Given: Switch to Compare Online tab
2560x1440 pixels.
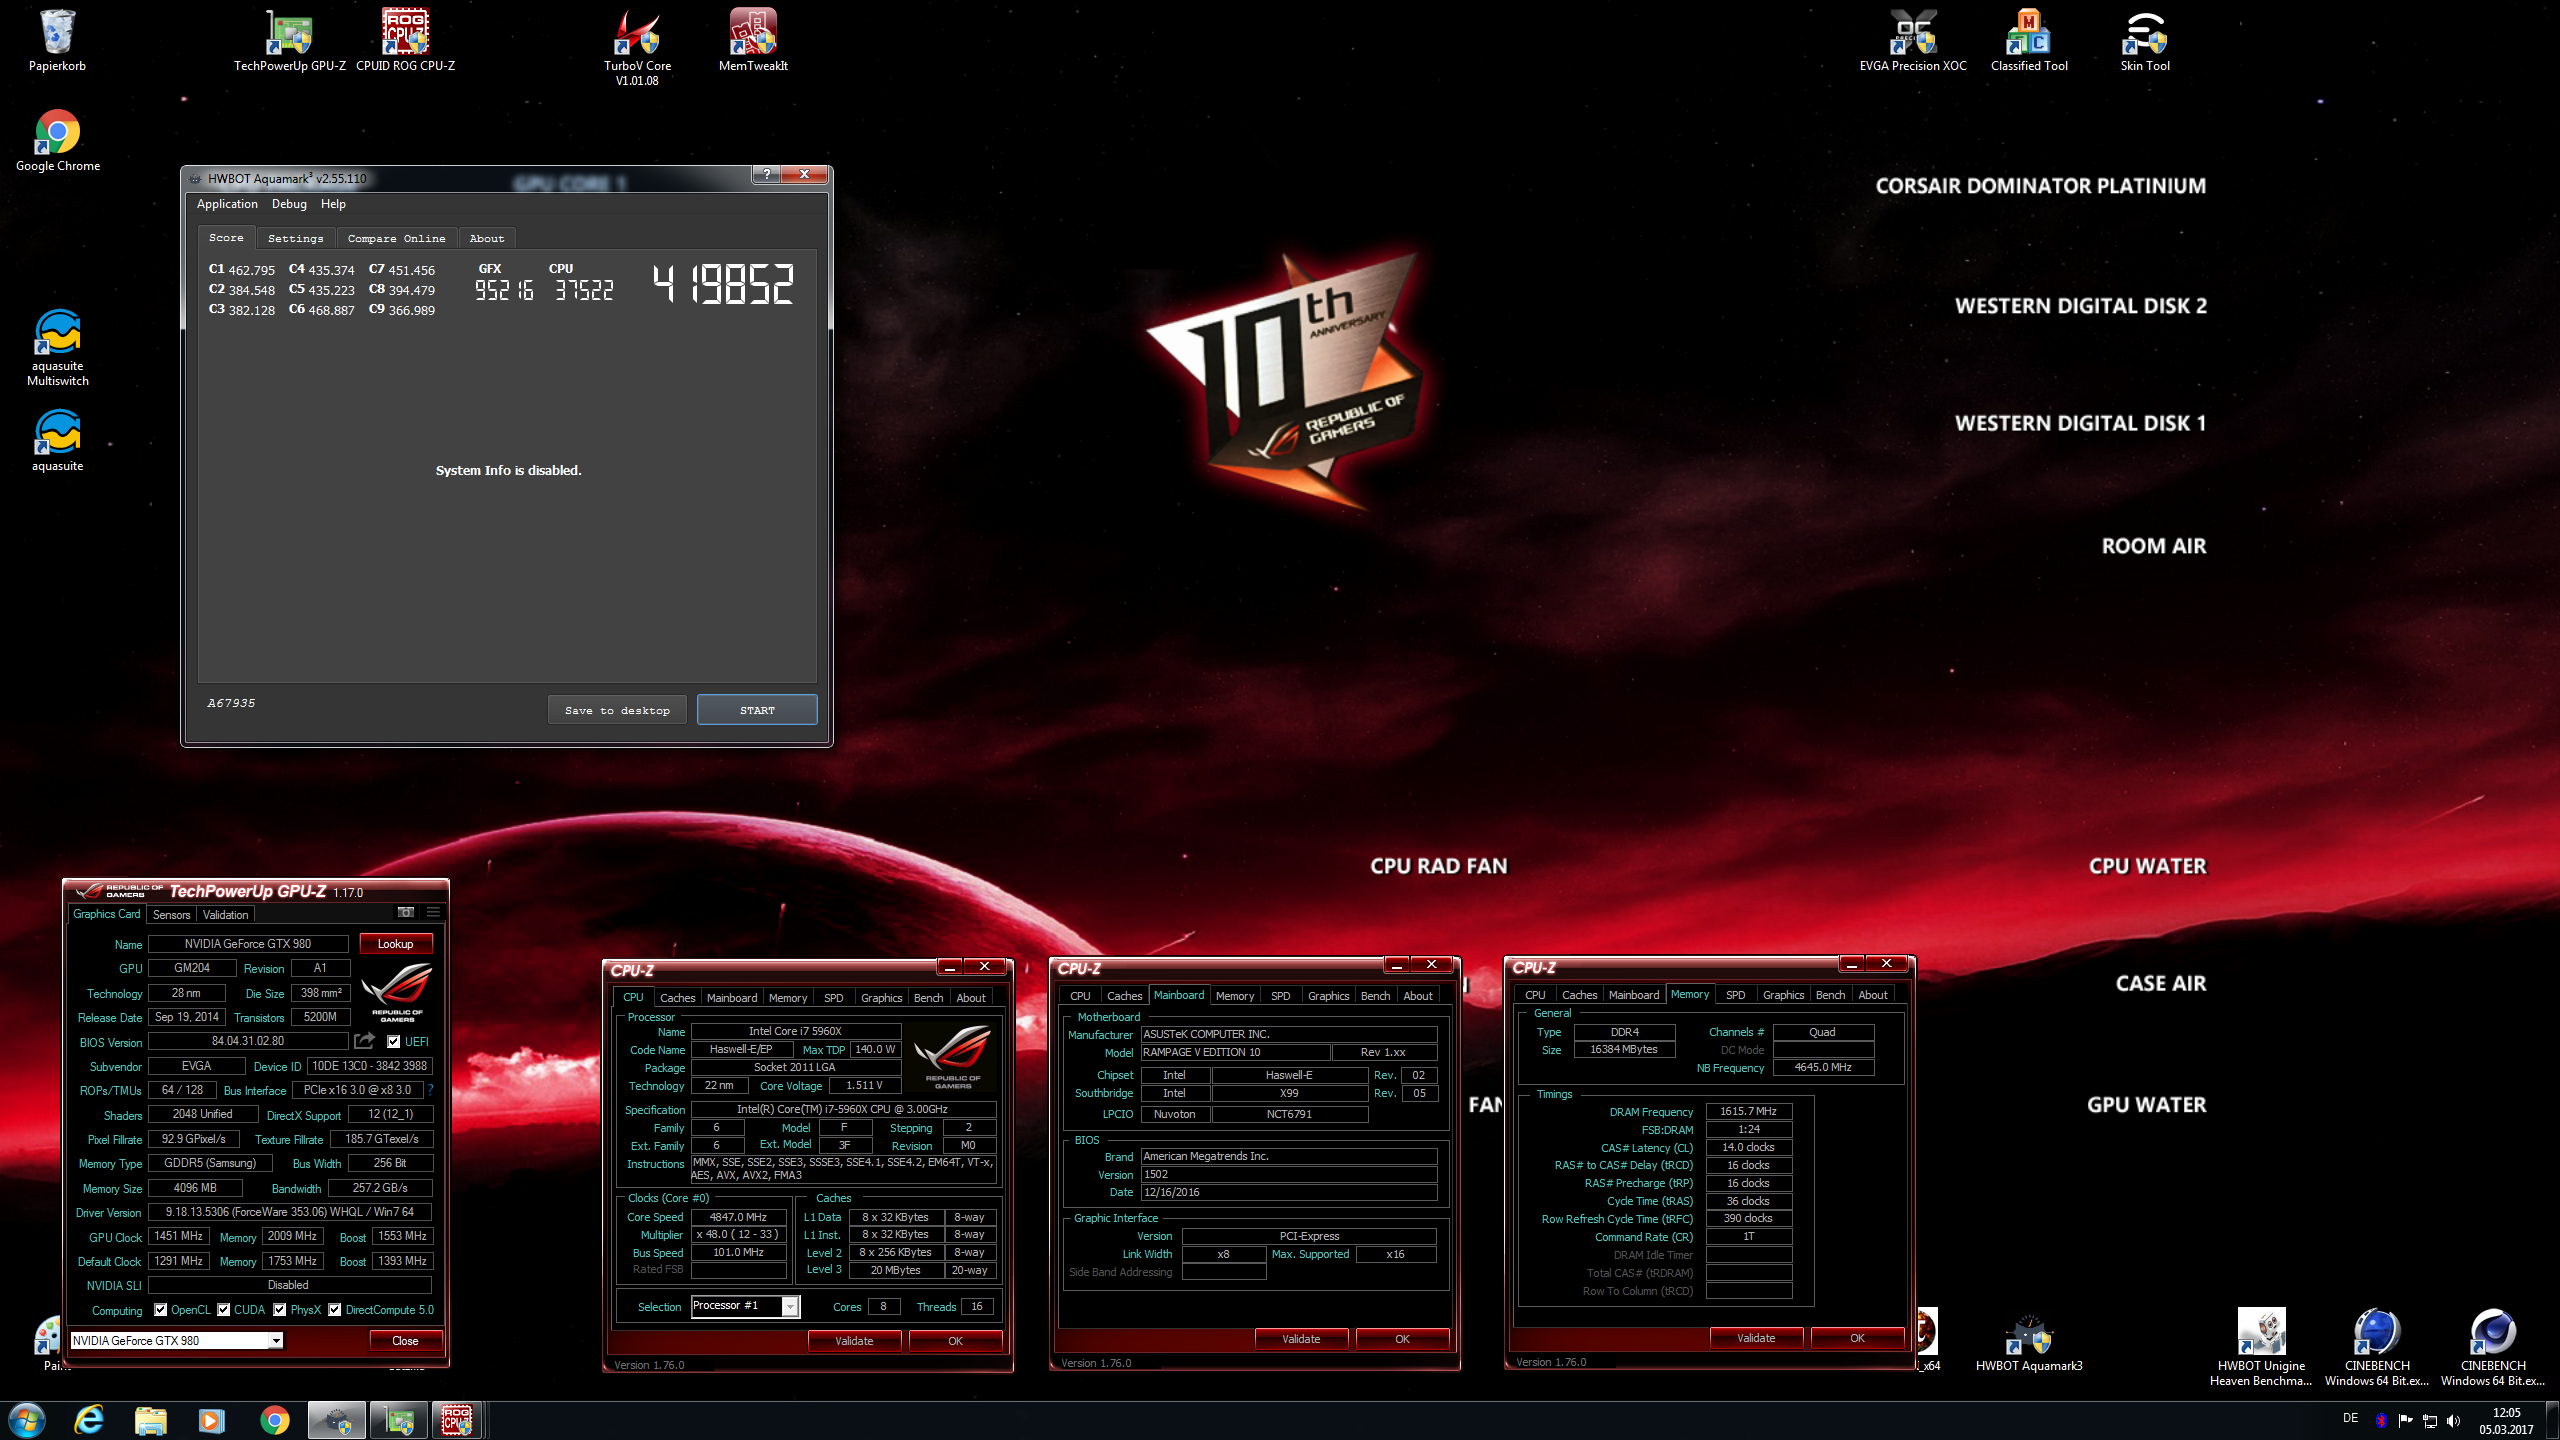Looking at the screenshot, I should coord(396,238).
